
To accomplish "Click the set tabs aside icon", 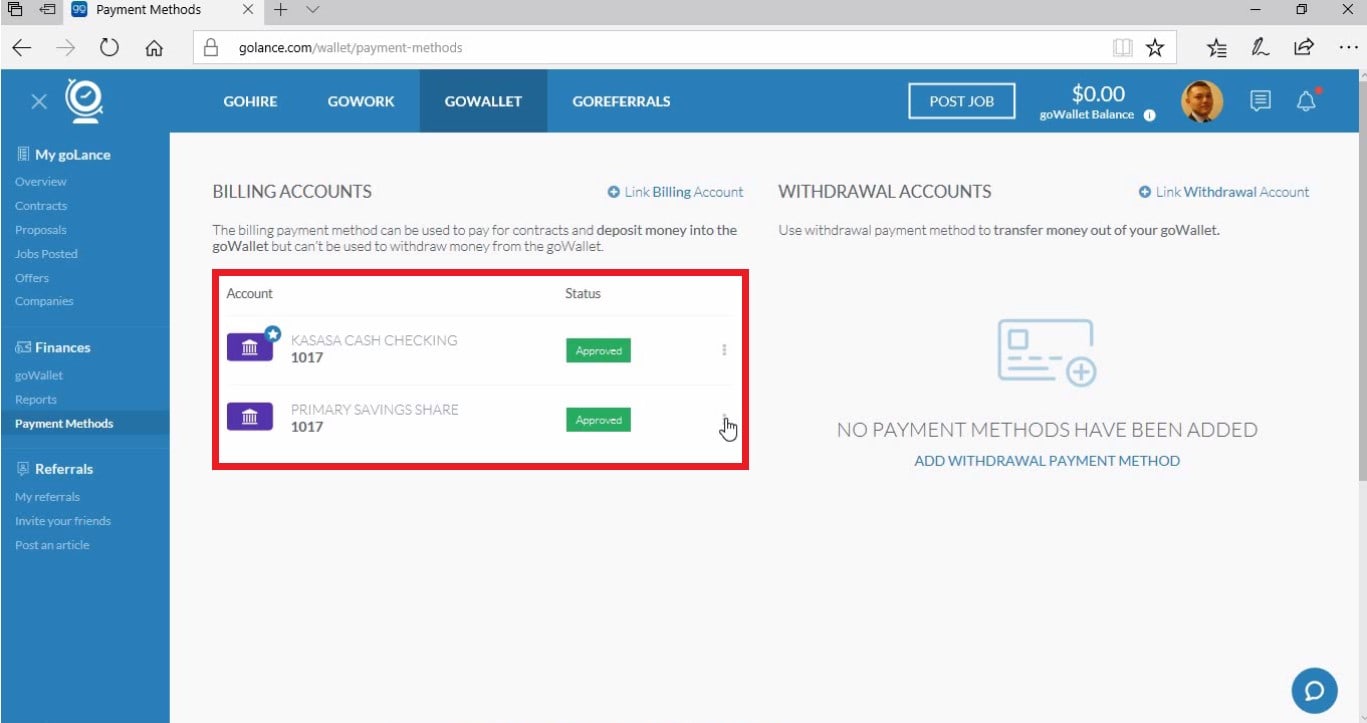I will tap(47, 10).
